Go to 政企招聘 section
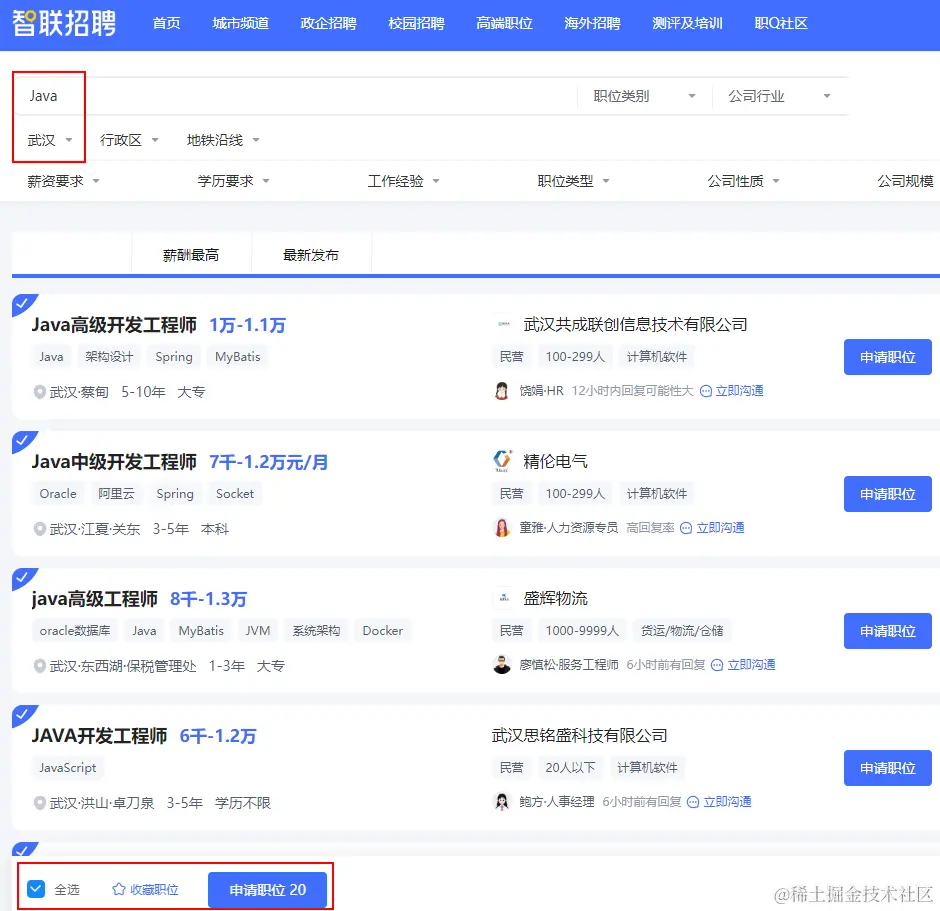 (x=328, y=23)
